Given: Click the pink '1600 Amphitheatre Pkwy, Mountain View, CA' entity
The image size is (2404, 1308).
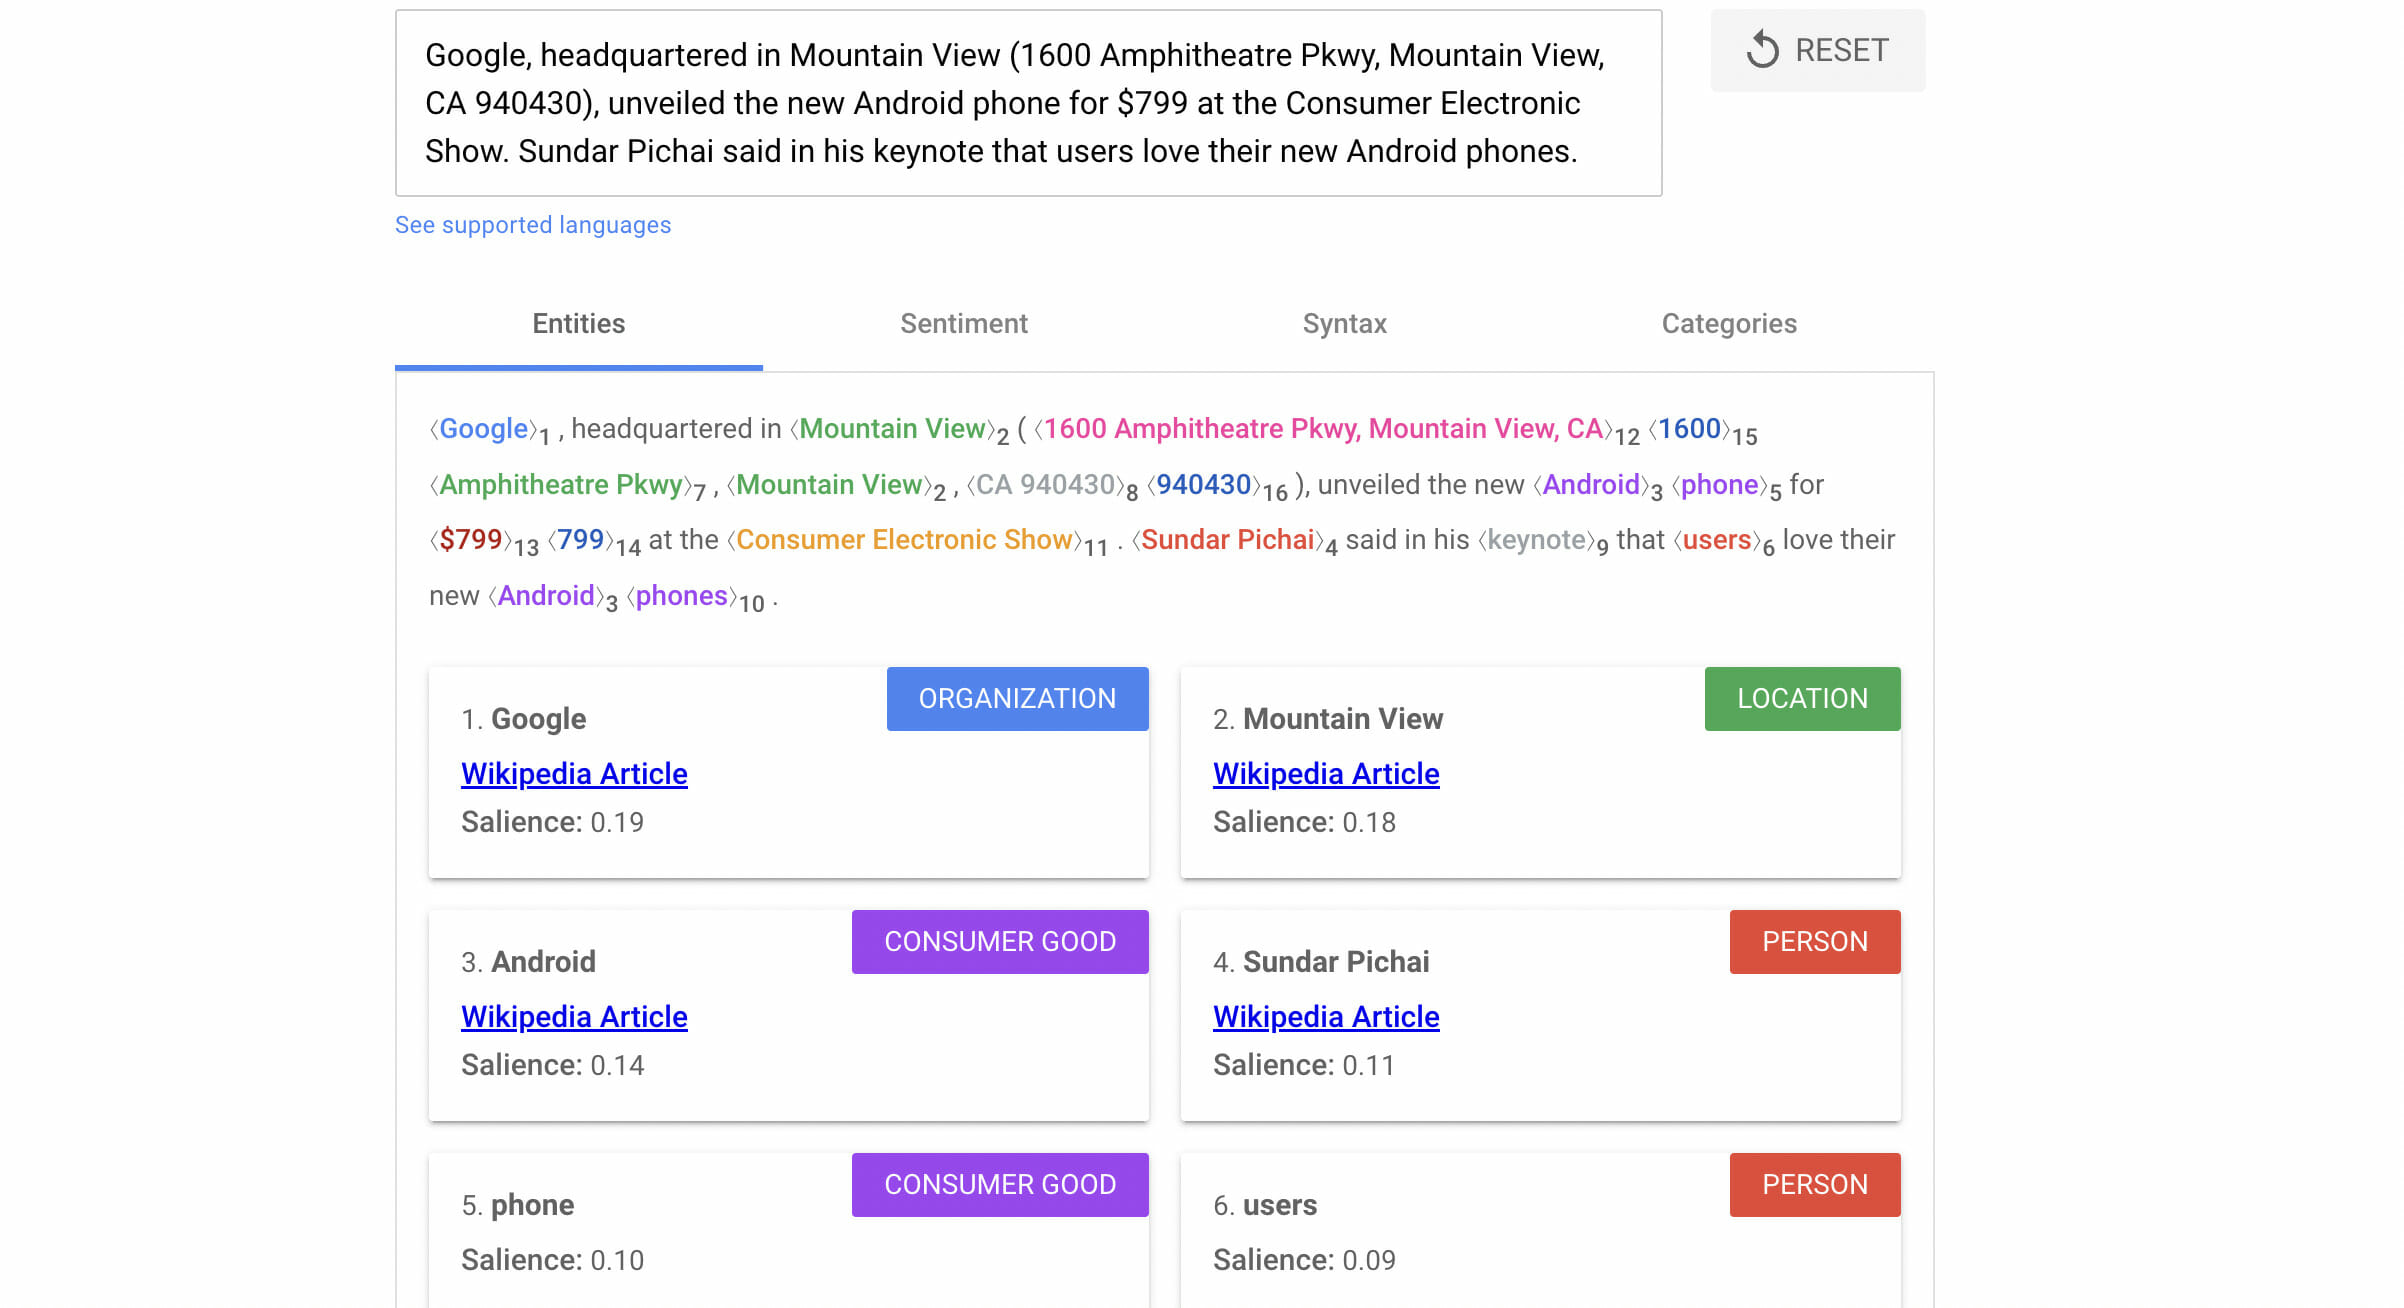Looking at the screenshot, I should coord(1323,429).
